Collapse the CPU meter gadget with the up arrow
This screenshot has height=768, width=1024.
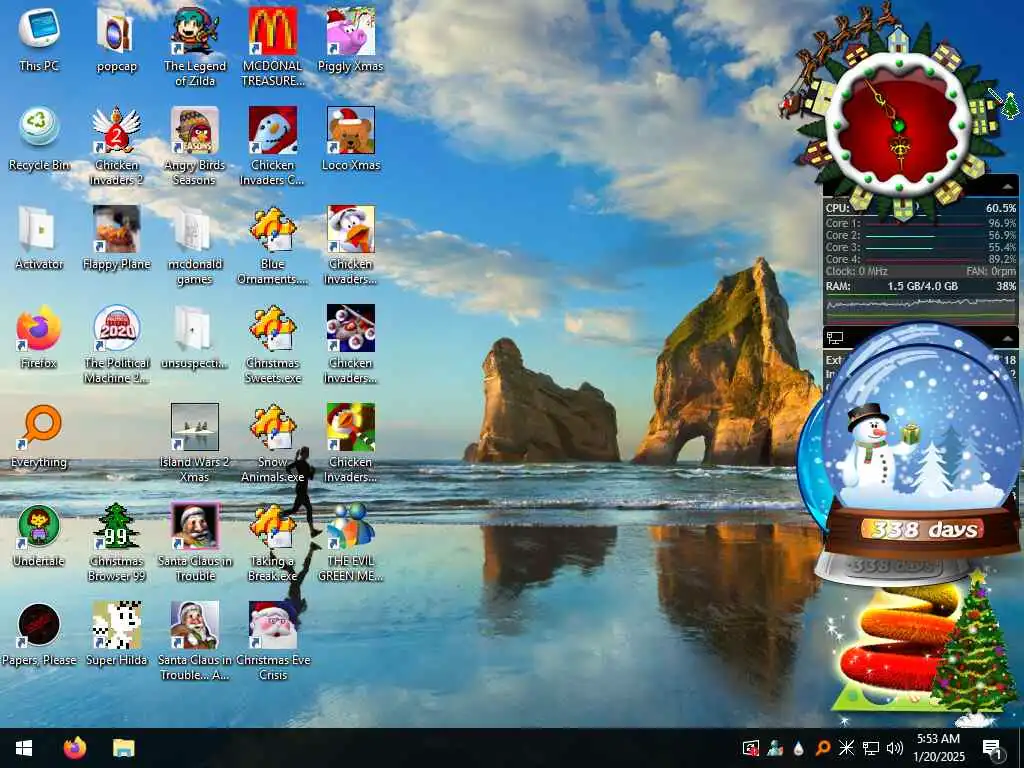pos(1008,187)
